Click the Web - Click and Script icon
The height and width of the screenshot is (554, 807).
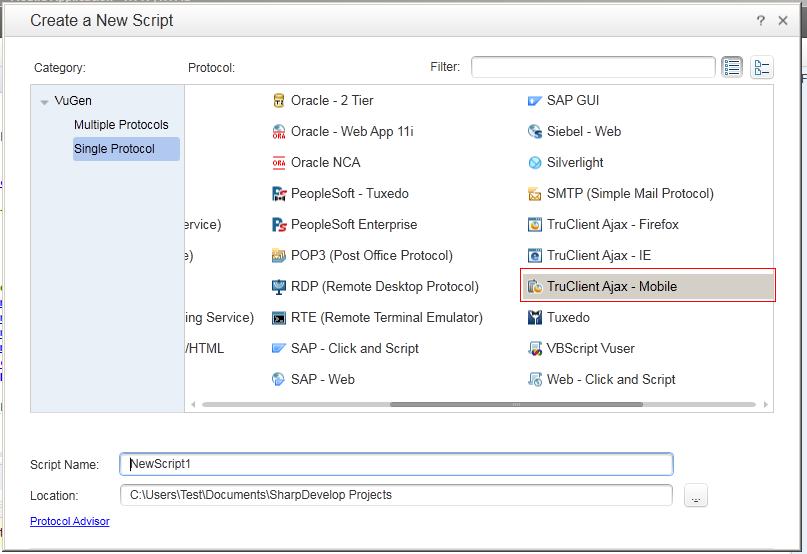point(535,379)
